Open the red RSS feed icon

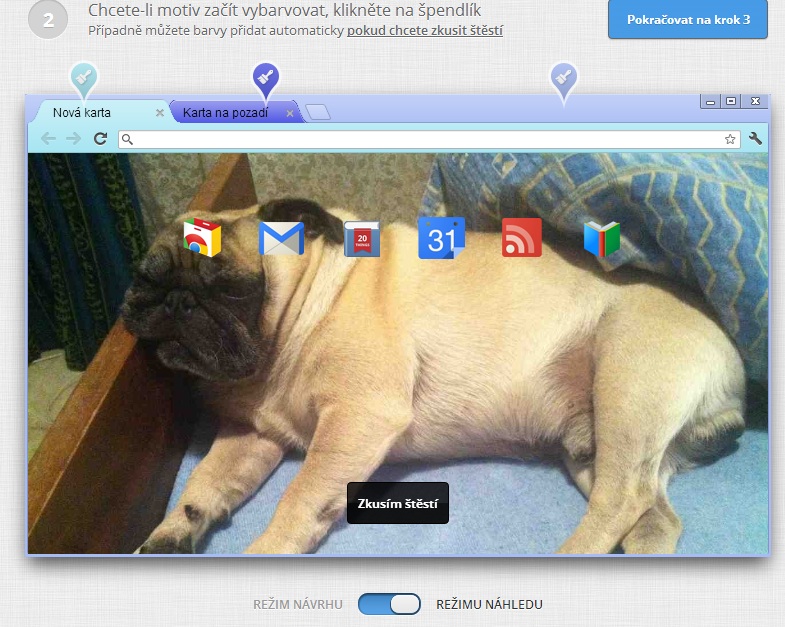pos(522,237)
